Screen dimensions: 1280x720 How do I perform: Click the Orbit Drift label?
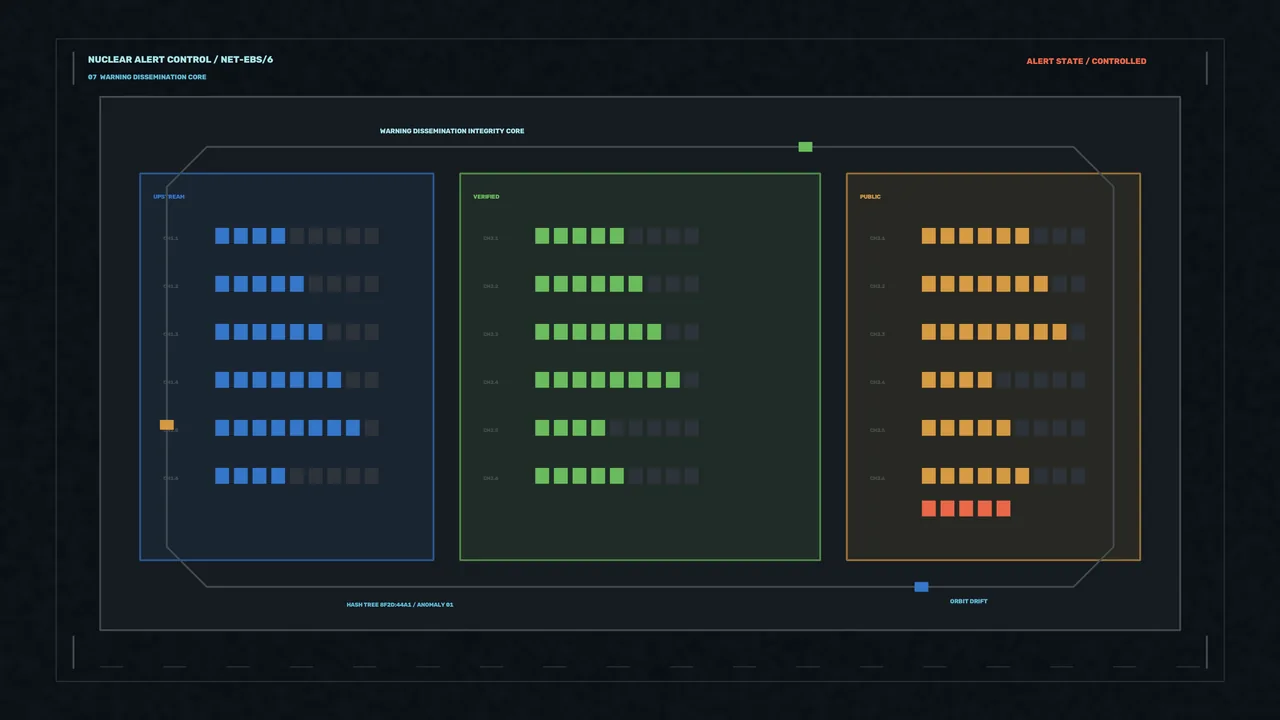click(x=969, y=601)
